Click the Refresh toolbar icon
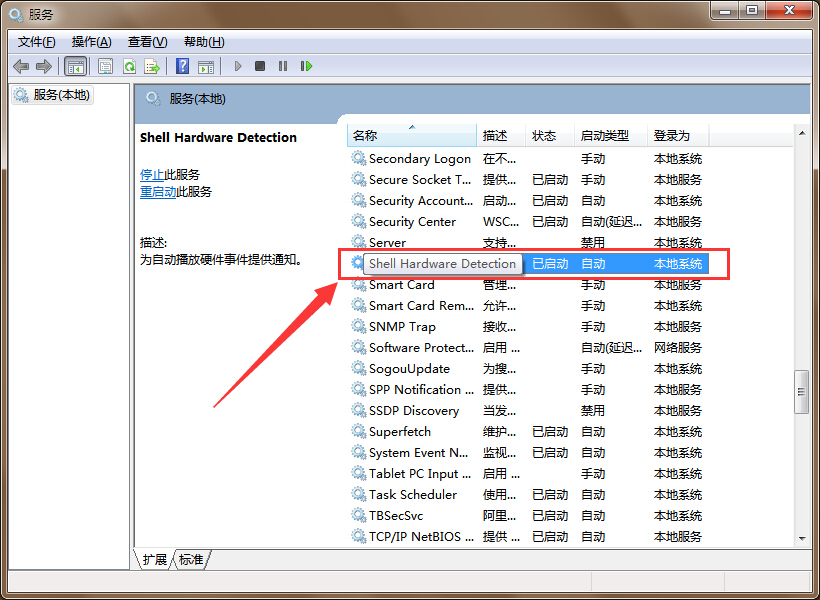The height and width of the screenshot is (600, 820). pos(129,66)
